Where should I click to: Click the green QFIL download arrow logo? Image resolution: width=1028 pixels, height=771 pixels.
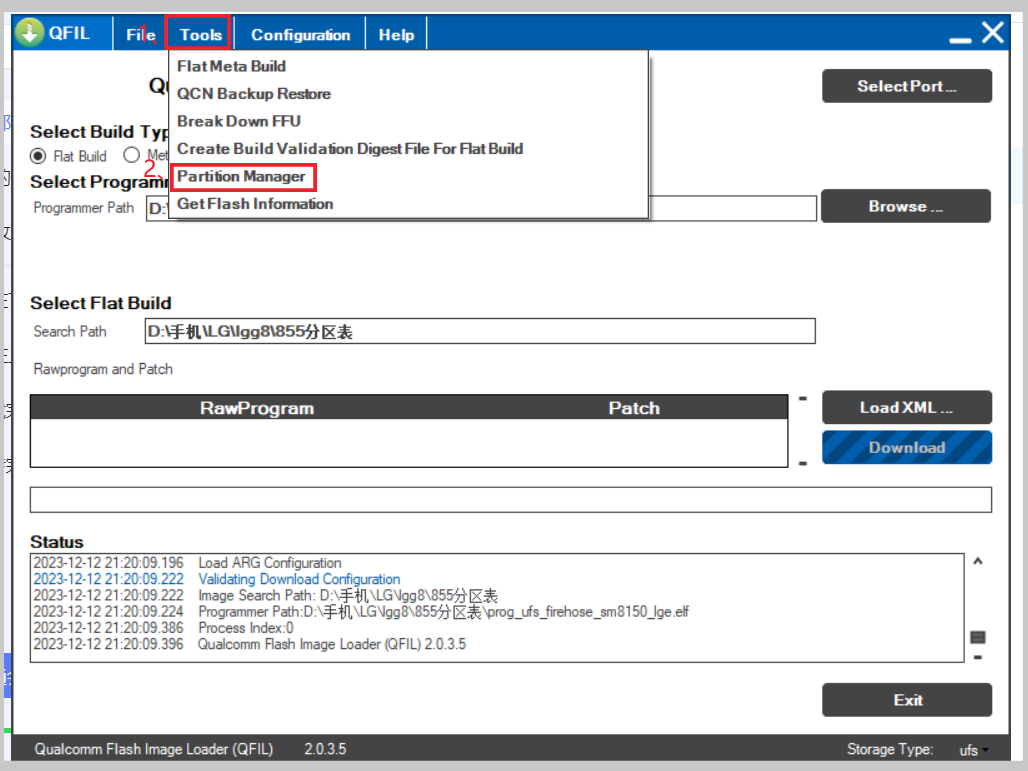click(31, 33)
